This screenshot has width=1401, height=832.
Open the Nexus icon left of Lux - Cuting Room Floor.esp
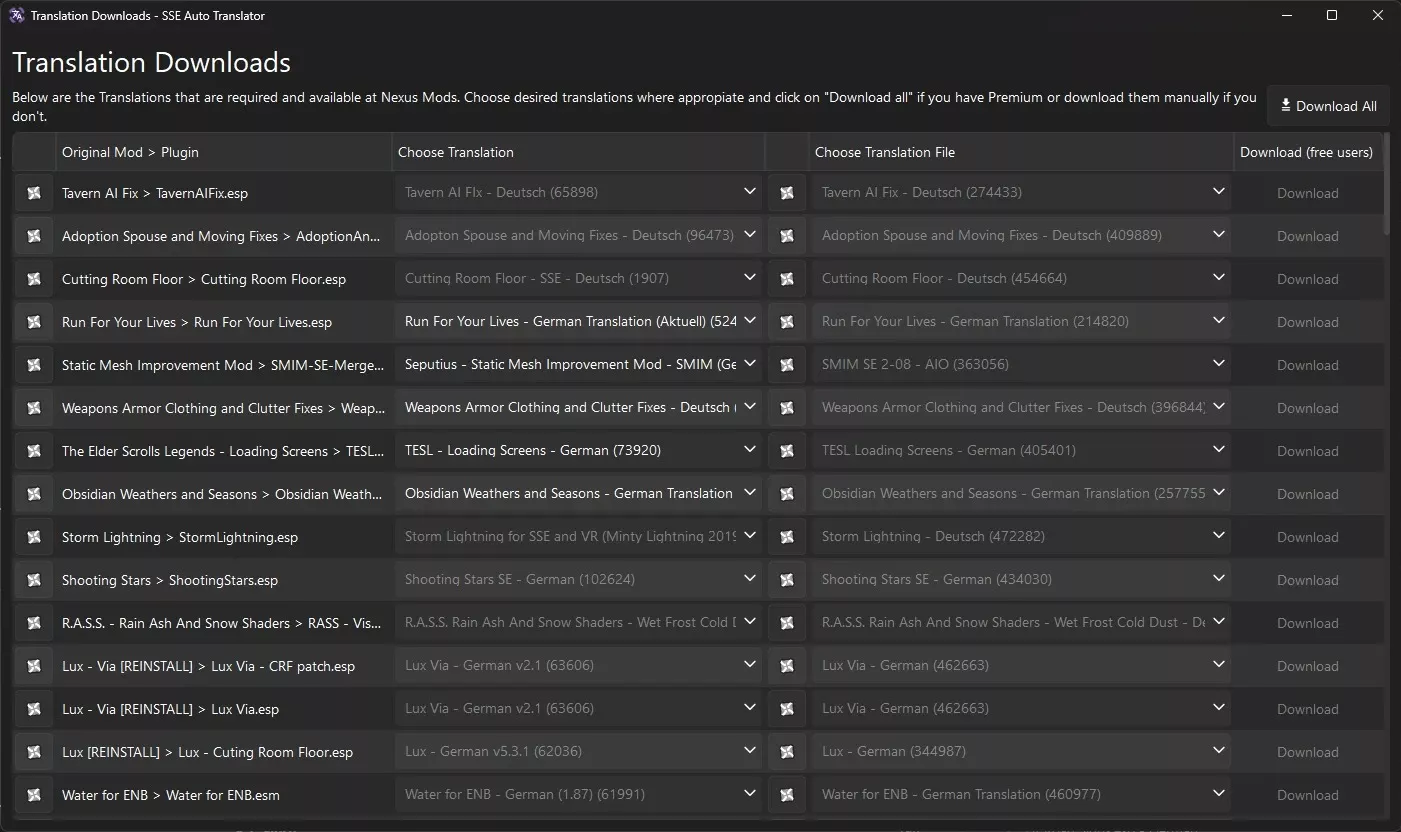click(x=34, y=752)
